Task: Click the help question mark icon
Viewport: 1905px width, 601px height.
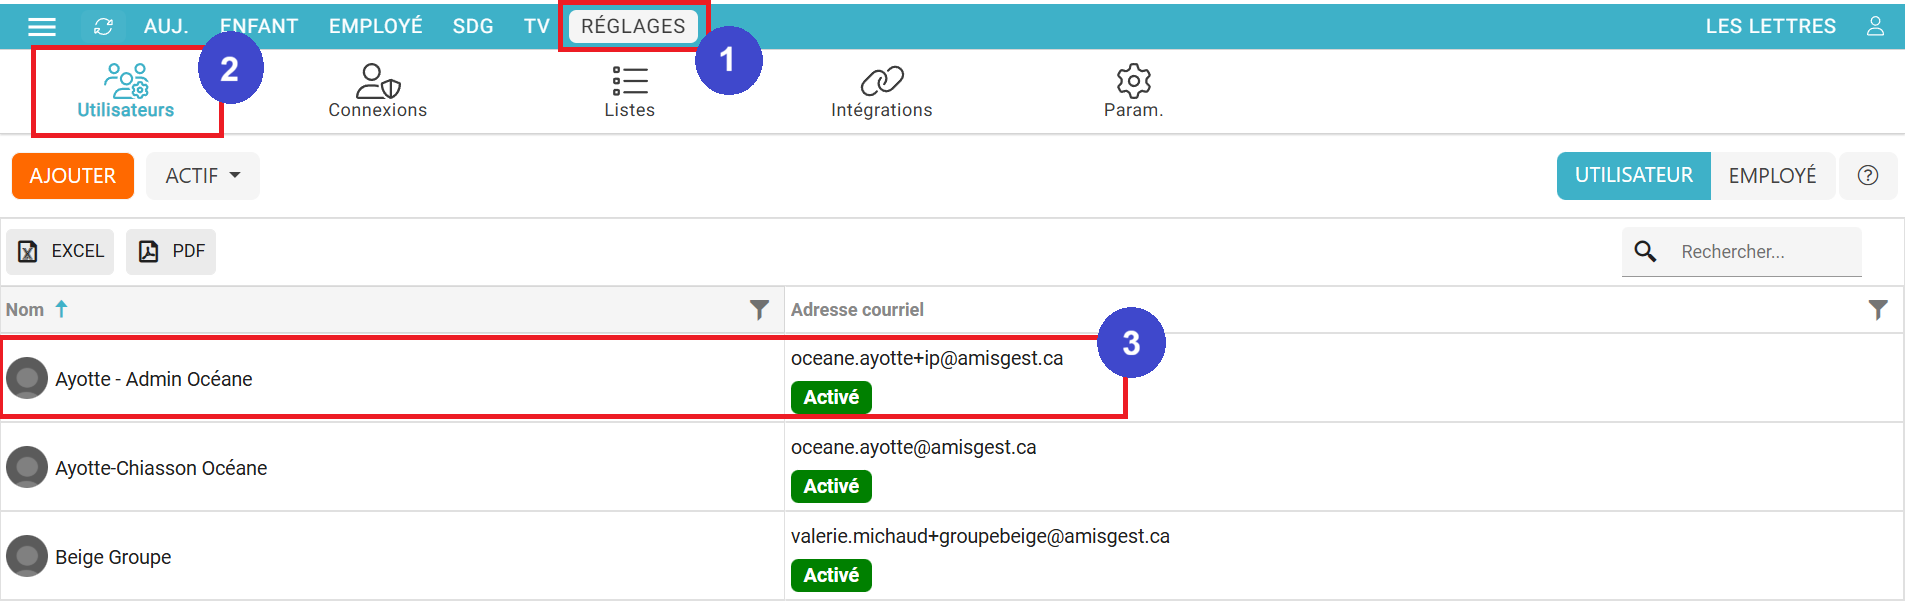Action: 1867,176
